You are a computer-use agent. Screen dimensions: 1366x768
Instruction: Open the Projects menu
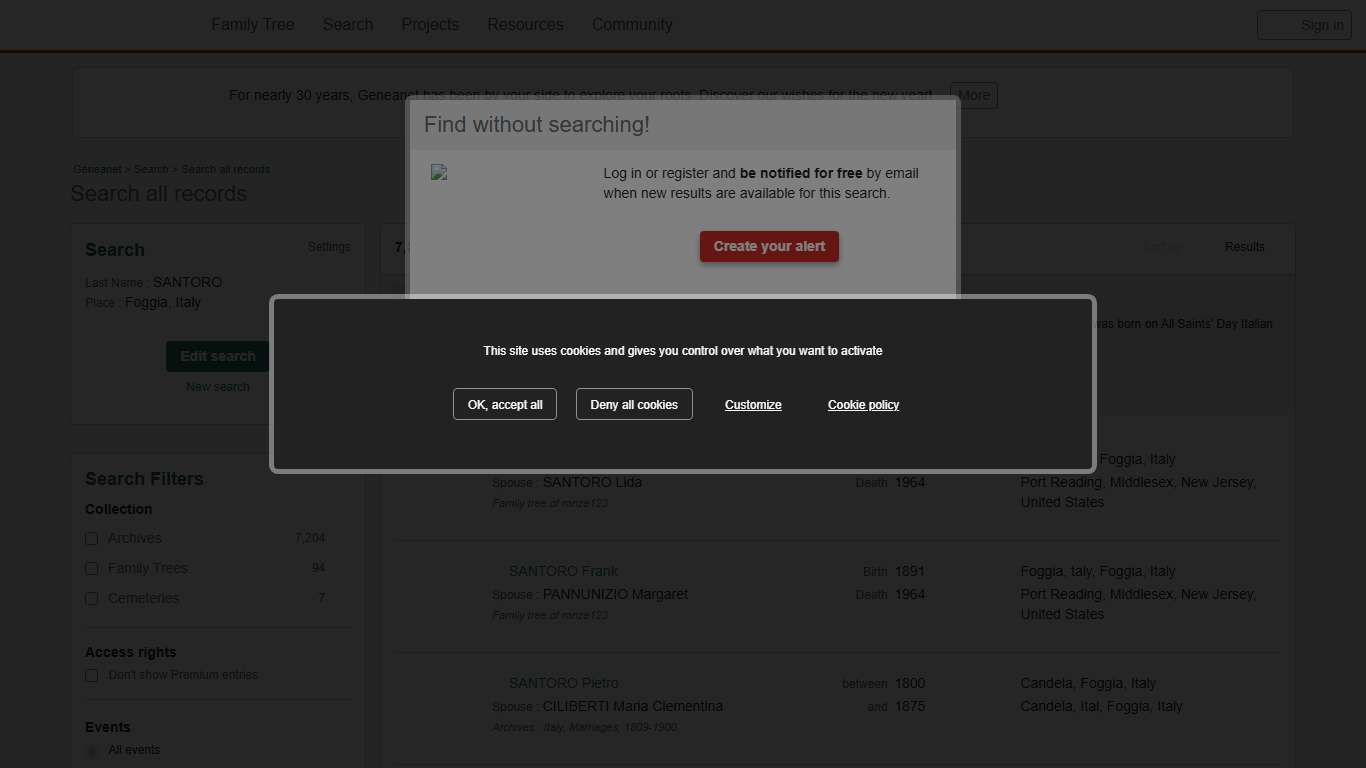pos(430,25)
